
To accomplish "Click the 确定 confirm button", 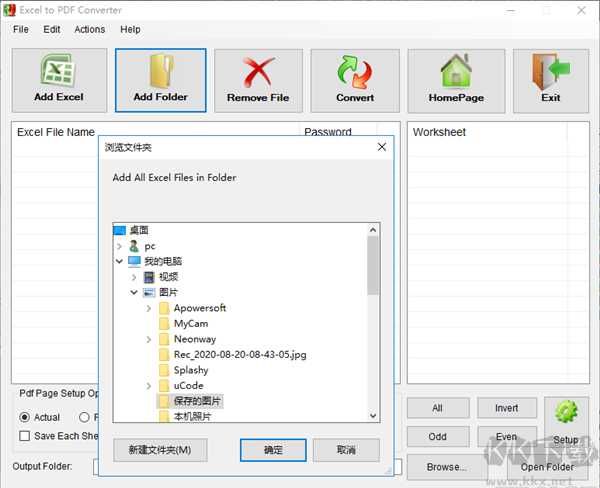I will [x=273, y=450].
